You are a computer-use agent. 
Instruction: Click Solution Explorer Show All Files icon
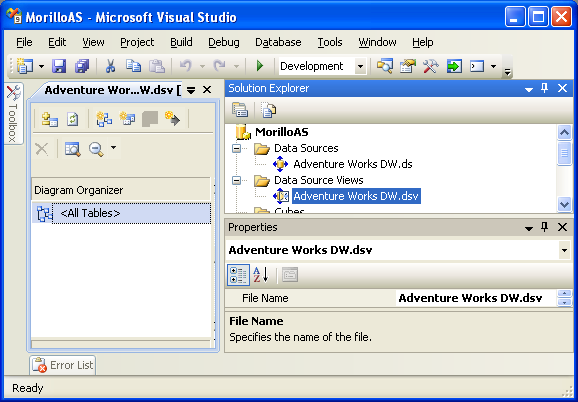pos(269,110)
